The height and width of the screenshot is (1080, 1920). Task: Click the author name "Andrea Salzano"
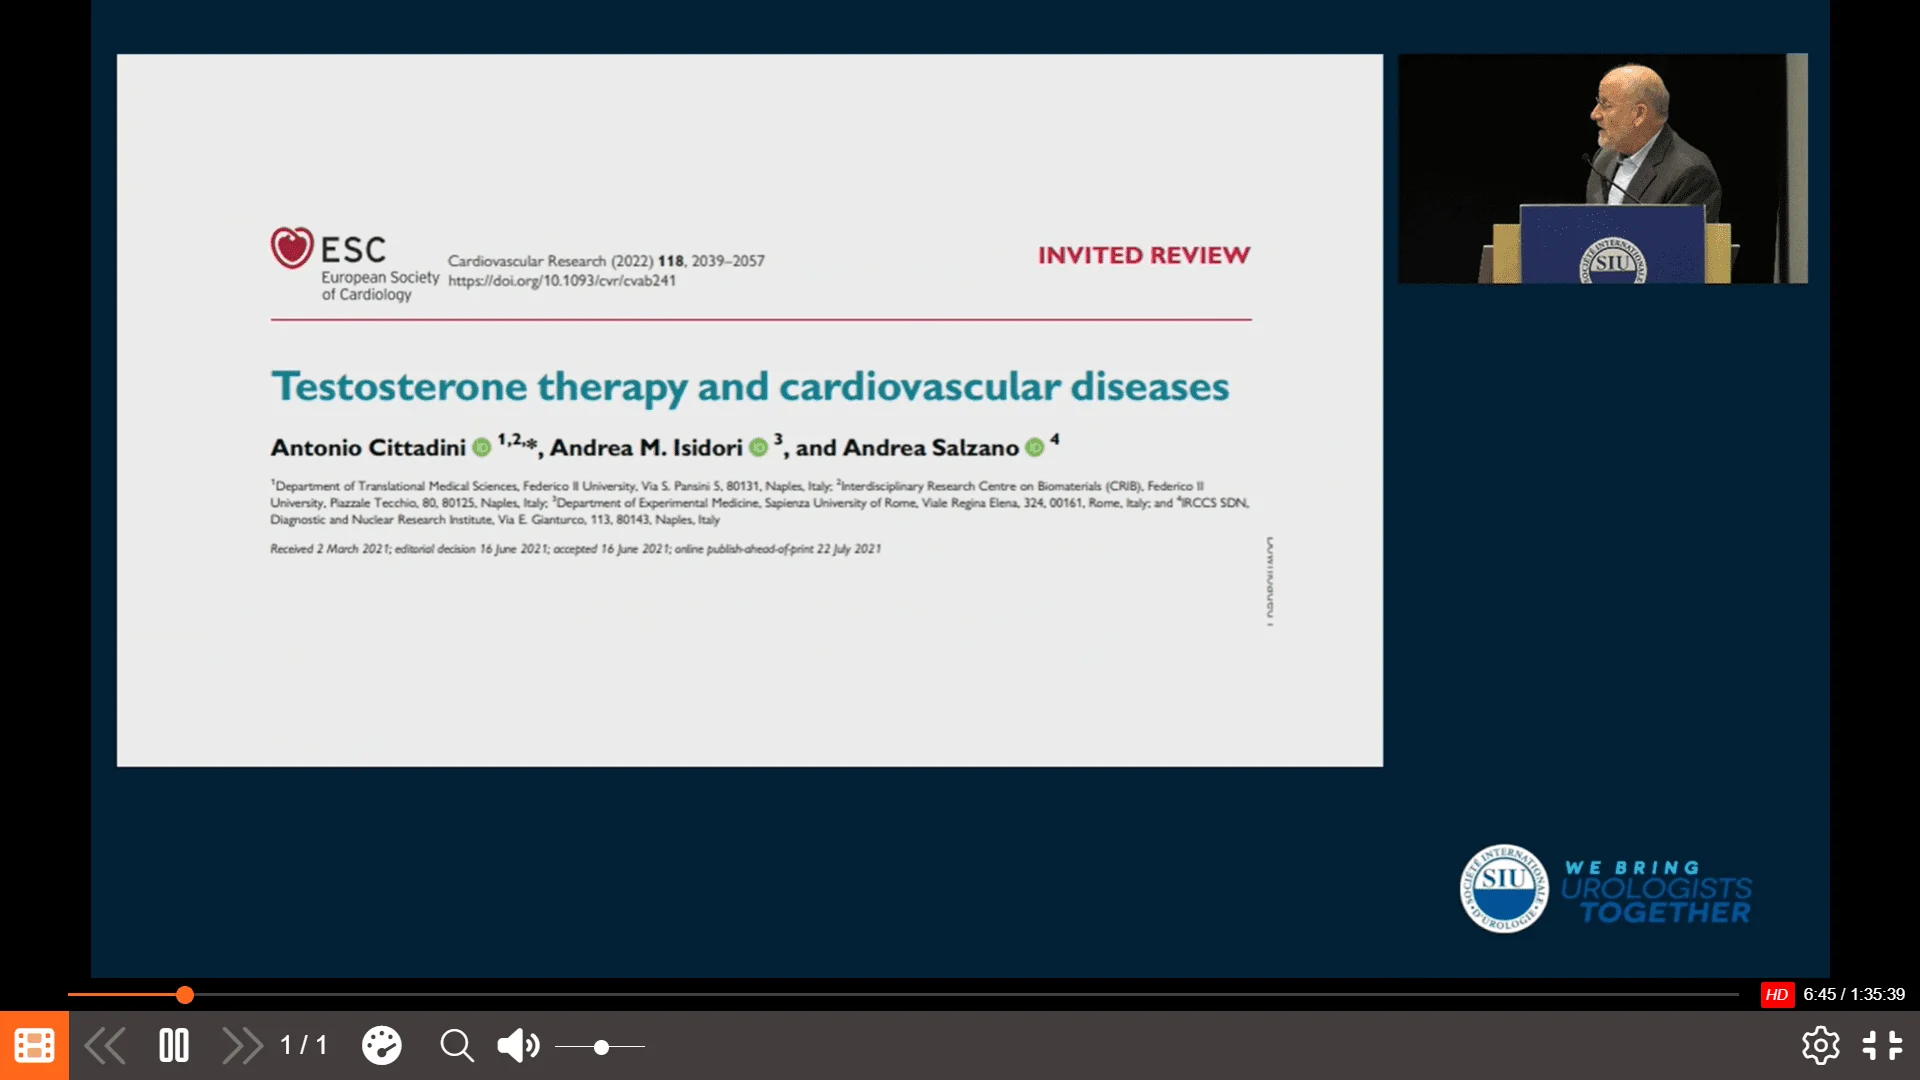click(931, 447)
